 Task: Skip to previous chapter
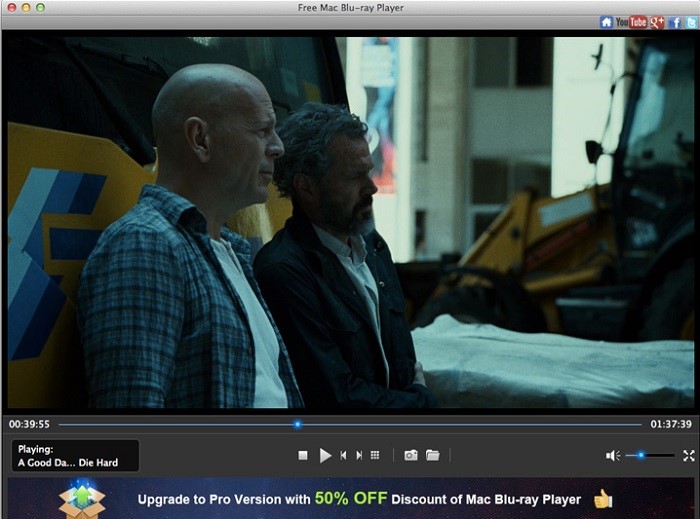(343, 455)
